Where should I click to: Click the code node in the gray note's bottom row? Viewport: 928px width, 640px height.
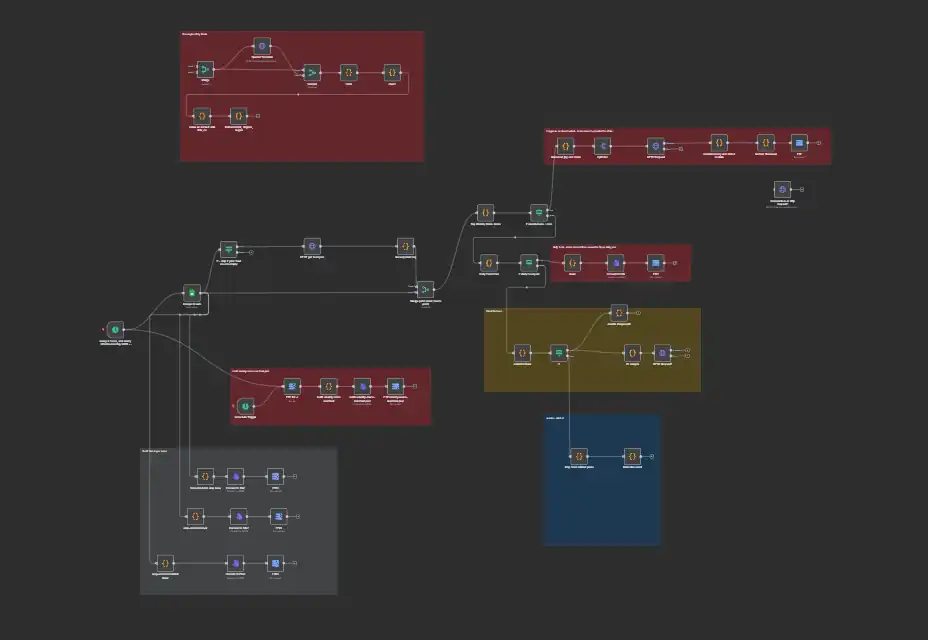point(165,563)
